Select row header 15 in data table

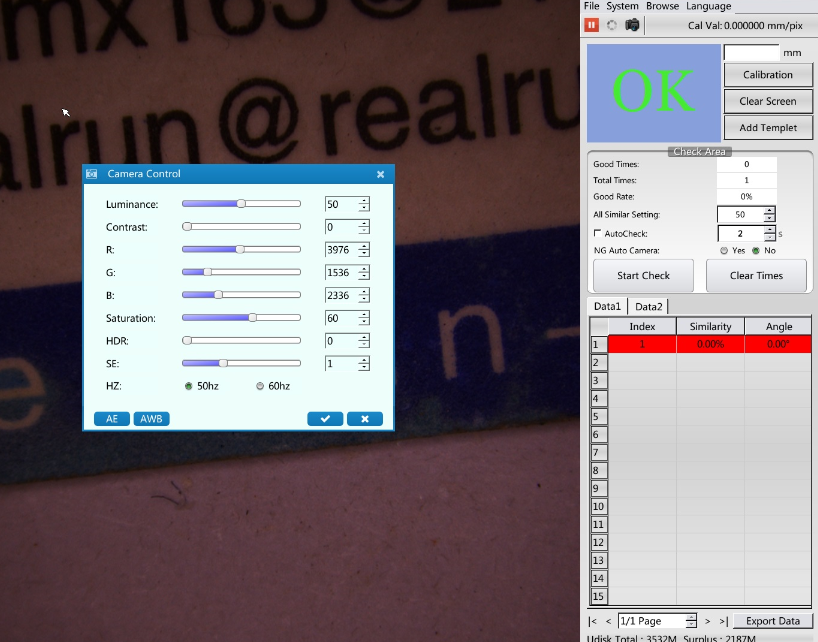coord(598,596)
